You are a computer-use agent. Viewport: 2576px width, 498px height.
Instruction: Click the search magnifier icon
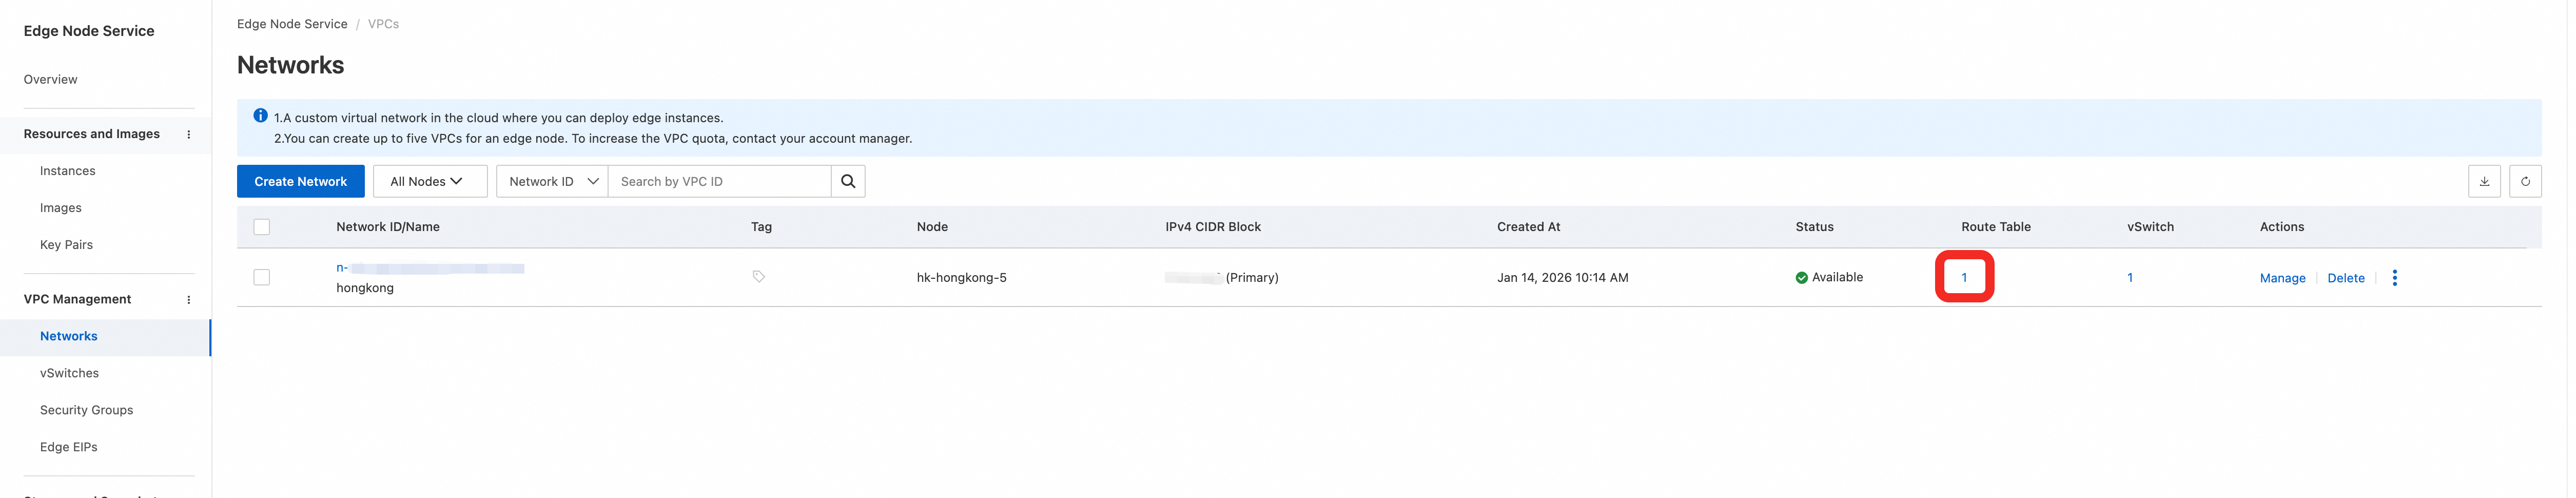pyautogui.click(x=847, y=181)
